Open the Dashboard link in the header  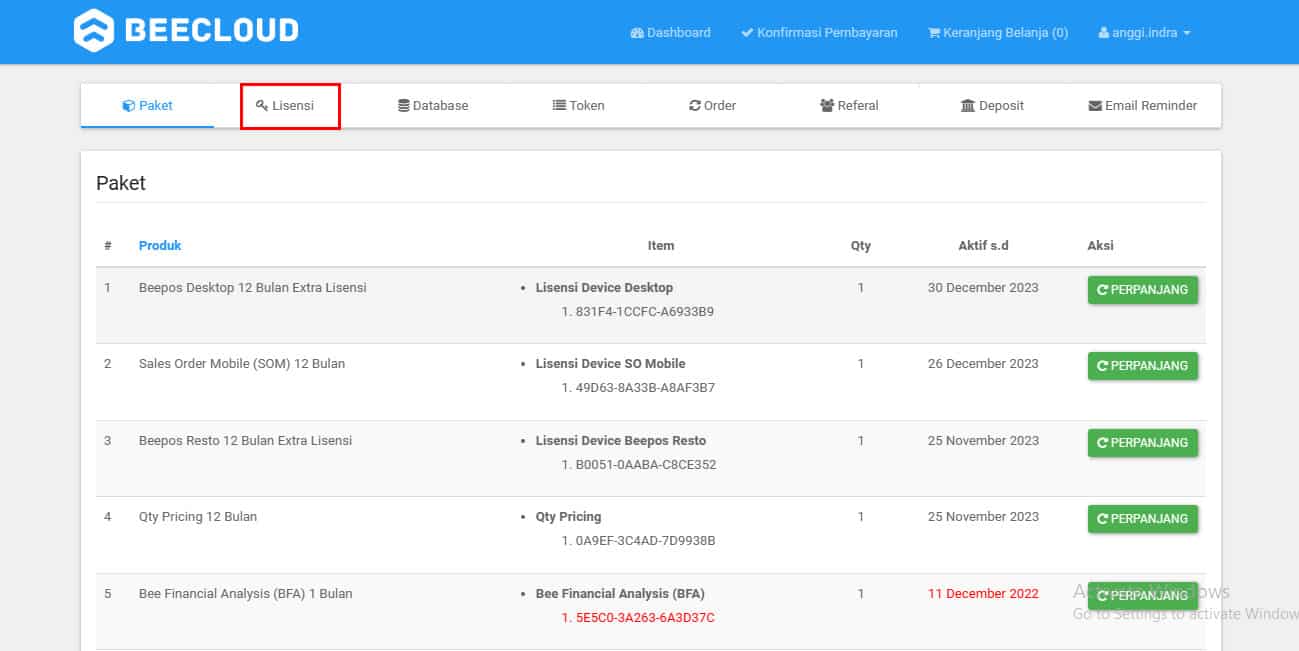(670, 32)
